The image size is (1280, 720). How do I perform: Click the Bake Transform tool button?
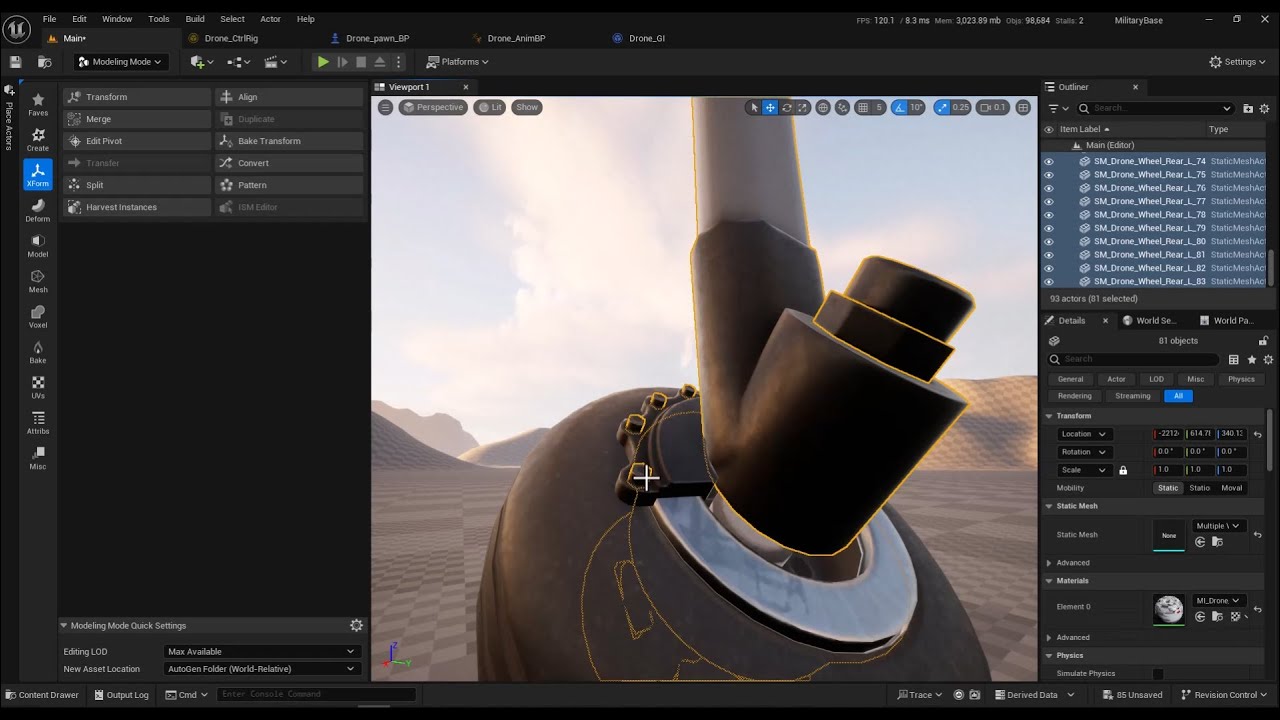[x=288, y=141]
